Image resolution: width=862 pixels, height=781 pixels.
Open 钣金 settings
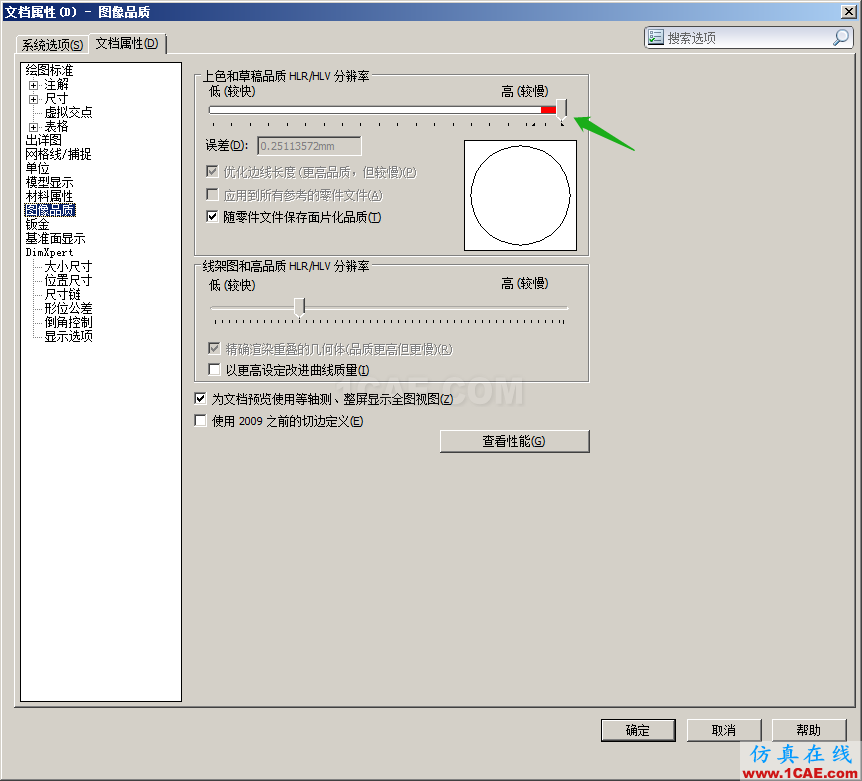[37, 225]
